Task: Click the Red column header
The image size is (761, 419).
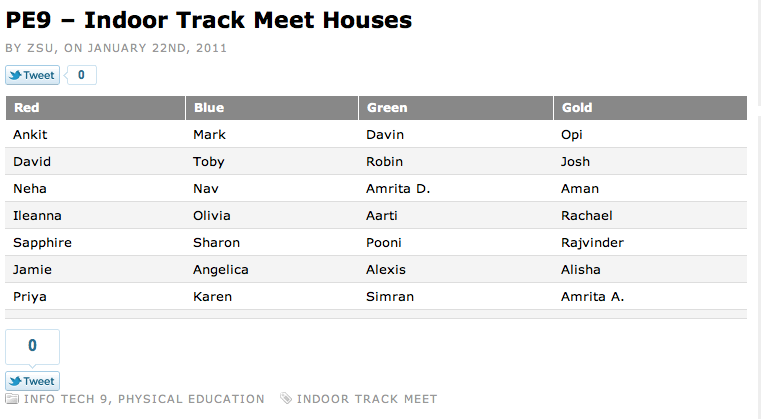Action: pos(27,108)
